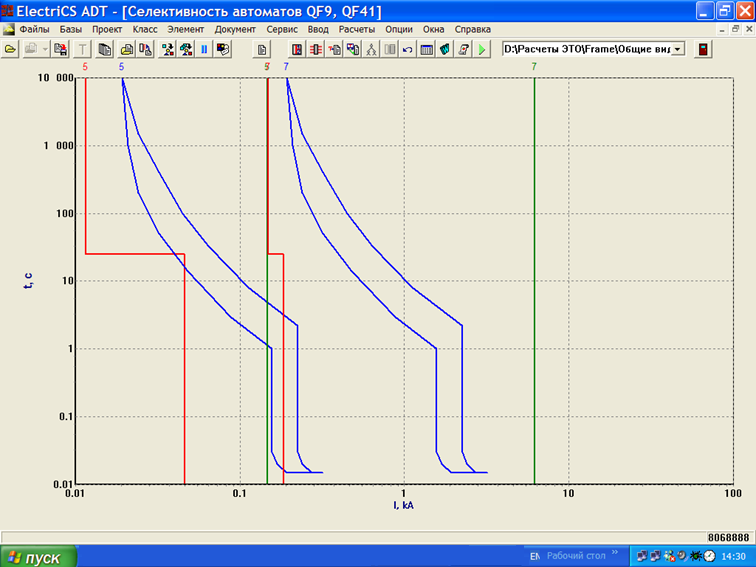This screenshot has width=756, height=567.
Task: Click the colored squares link toolbar icon
Action: (x=223, y=49)
